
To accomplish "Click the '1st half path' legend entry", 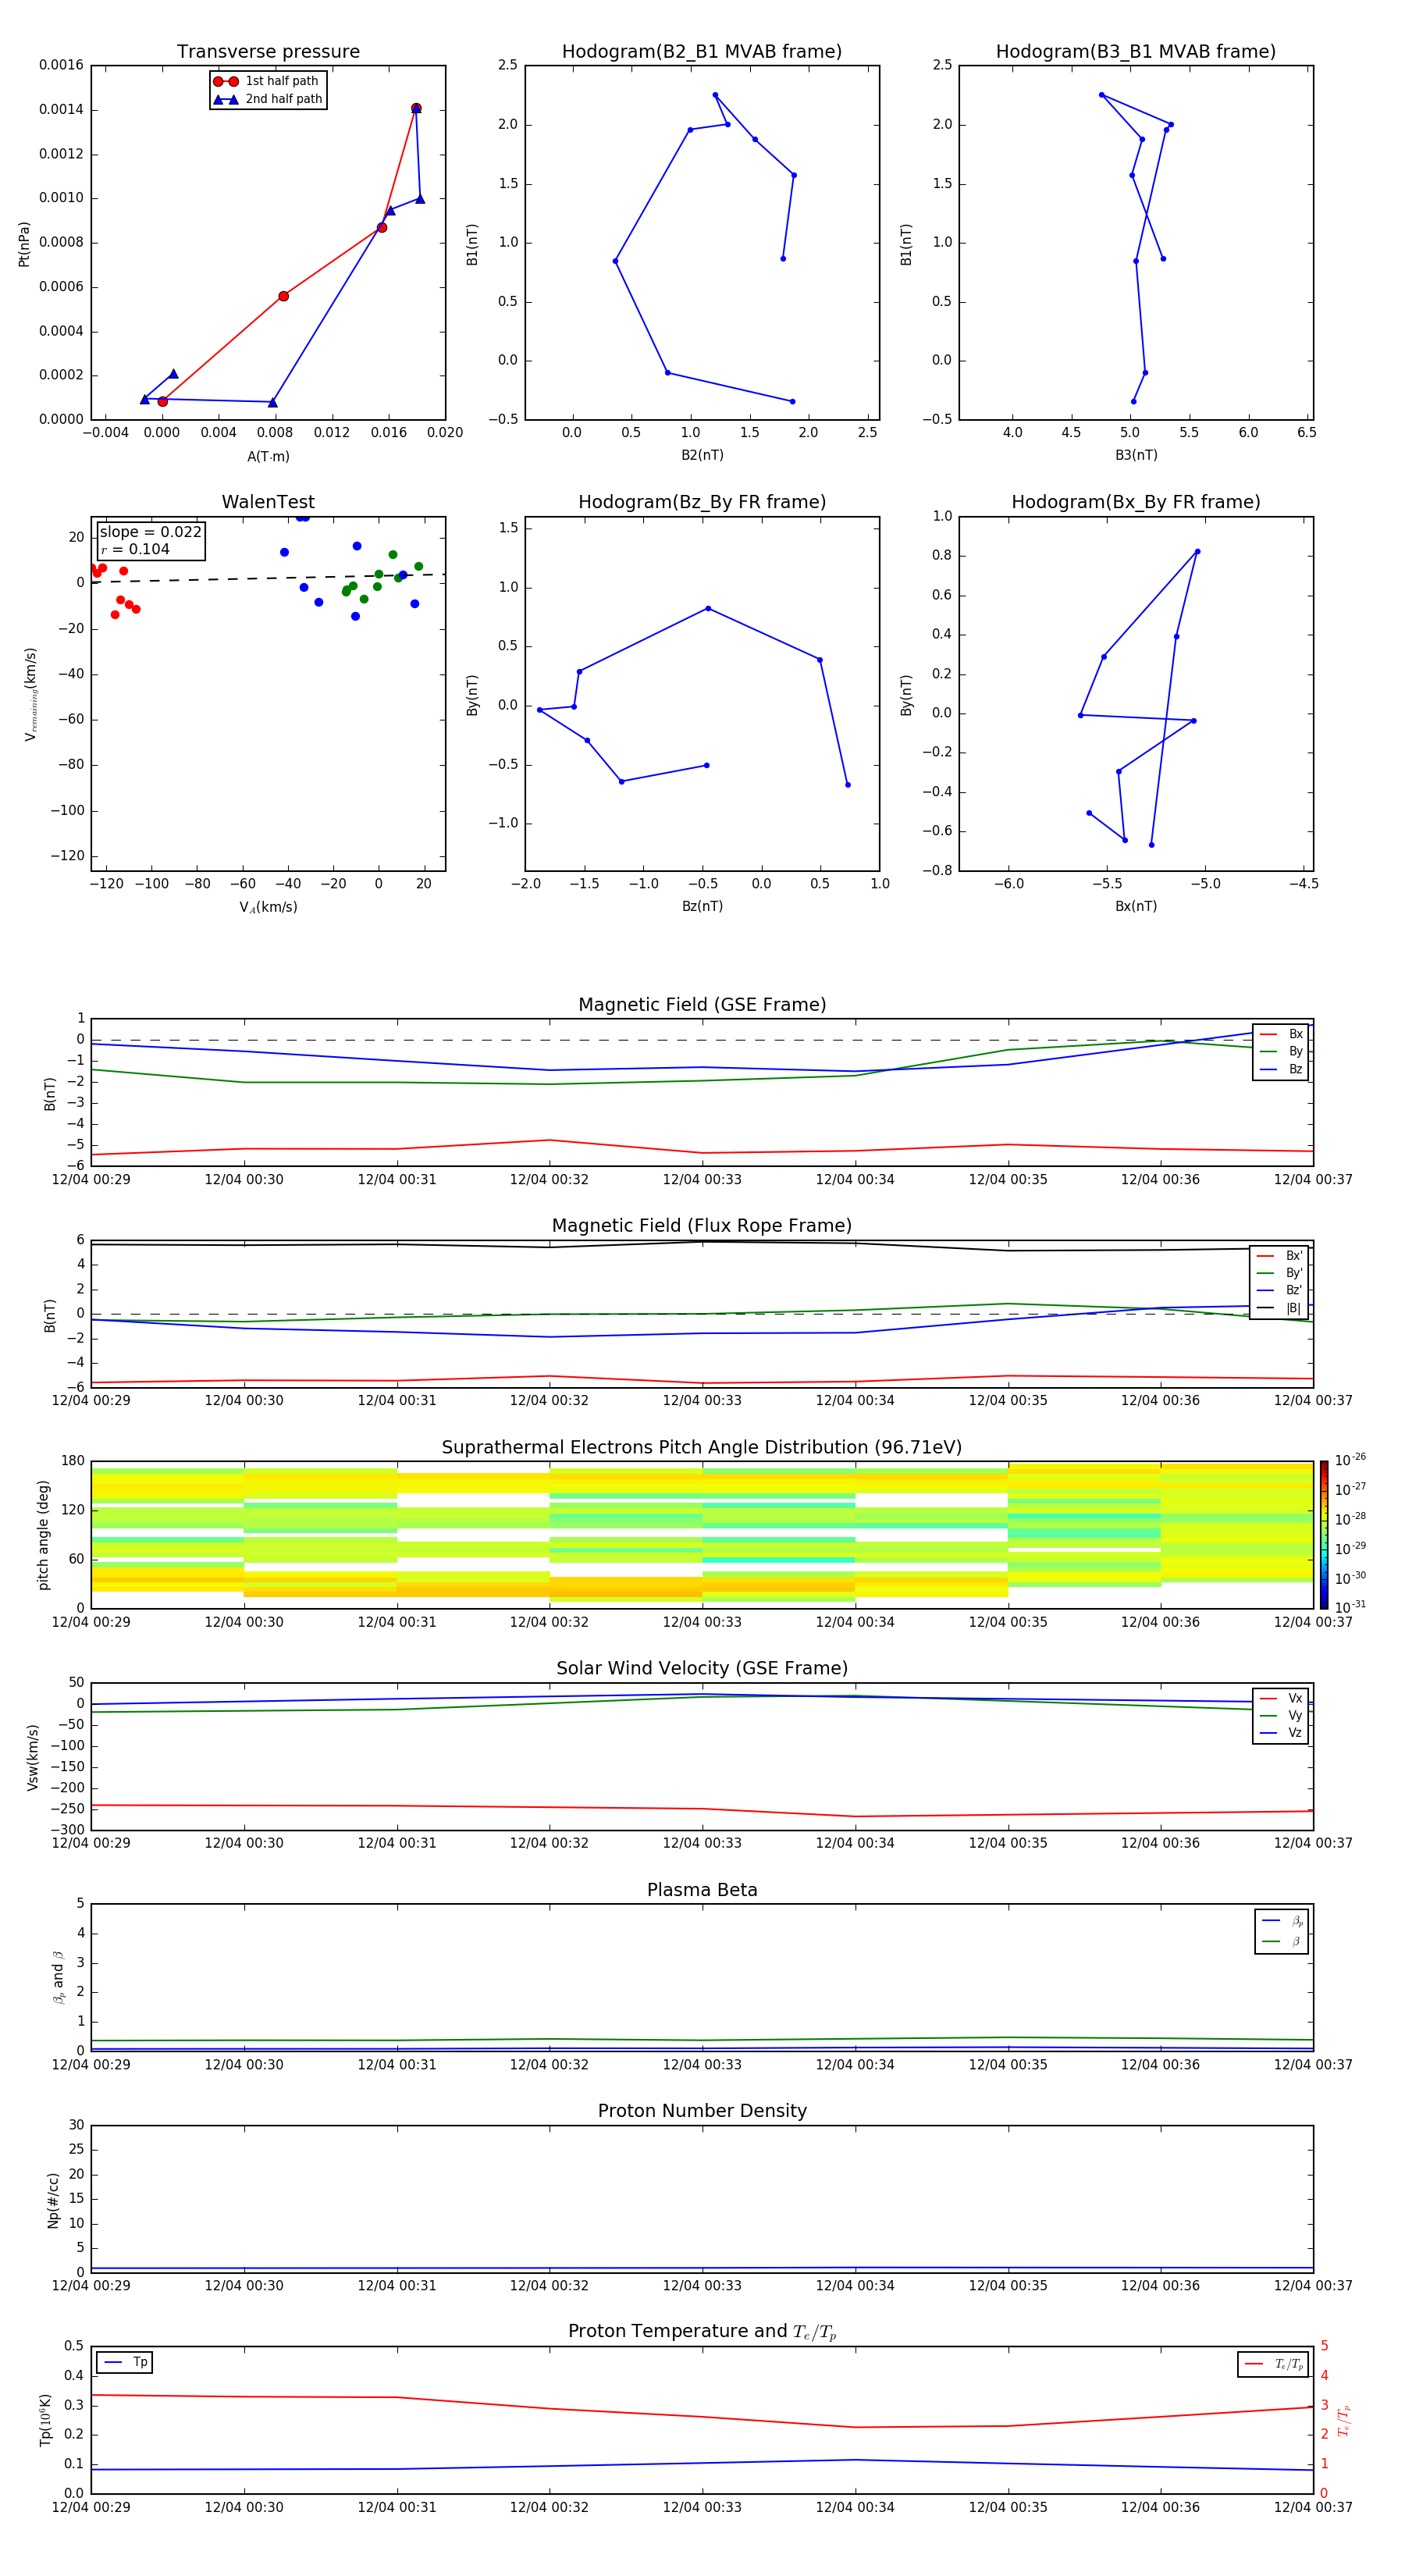I will click(266, 81).
